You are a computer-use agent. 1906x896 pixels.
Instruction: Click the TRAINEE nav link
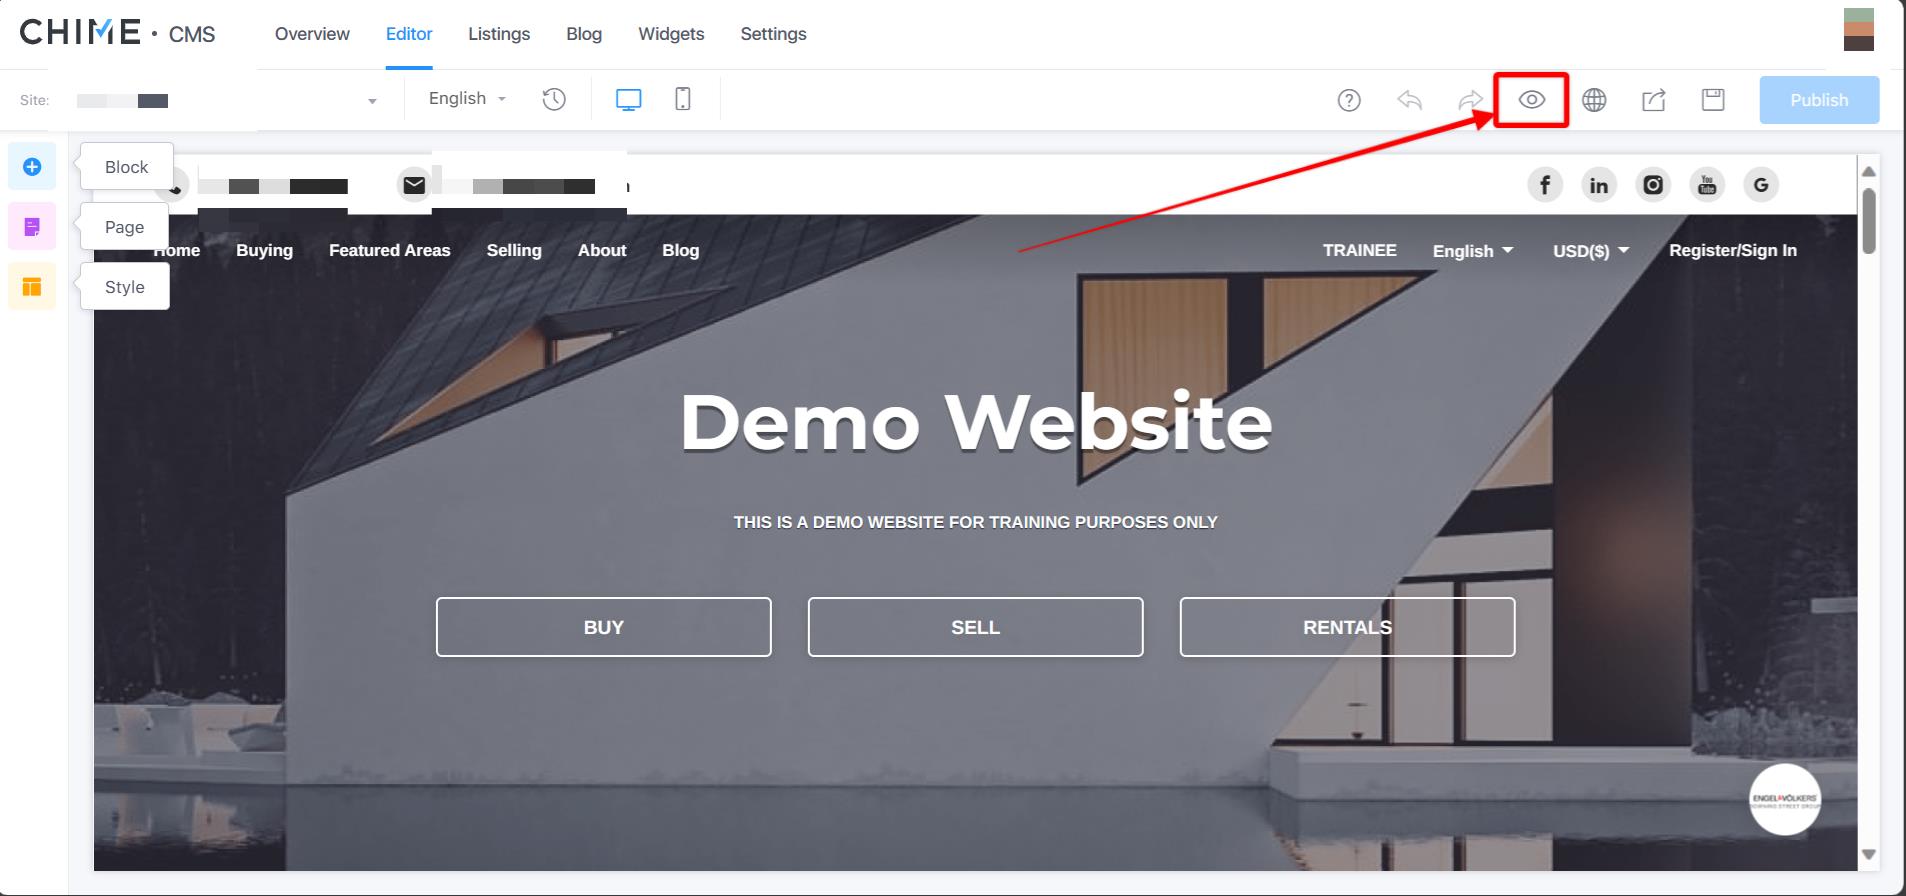[1360, 250]
